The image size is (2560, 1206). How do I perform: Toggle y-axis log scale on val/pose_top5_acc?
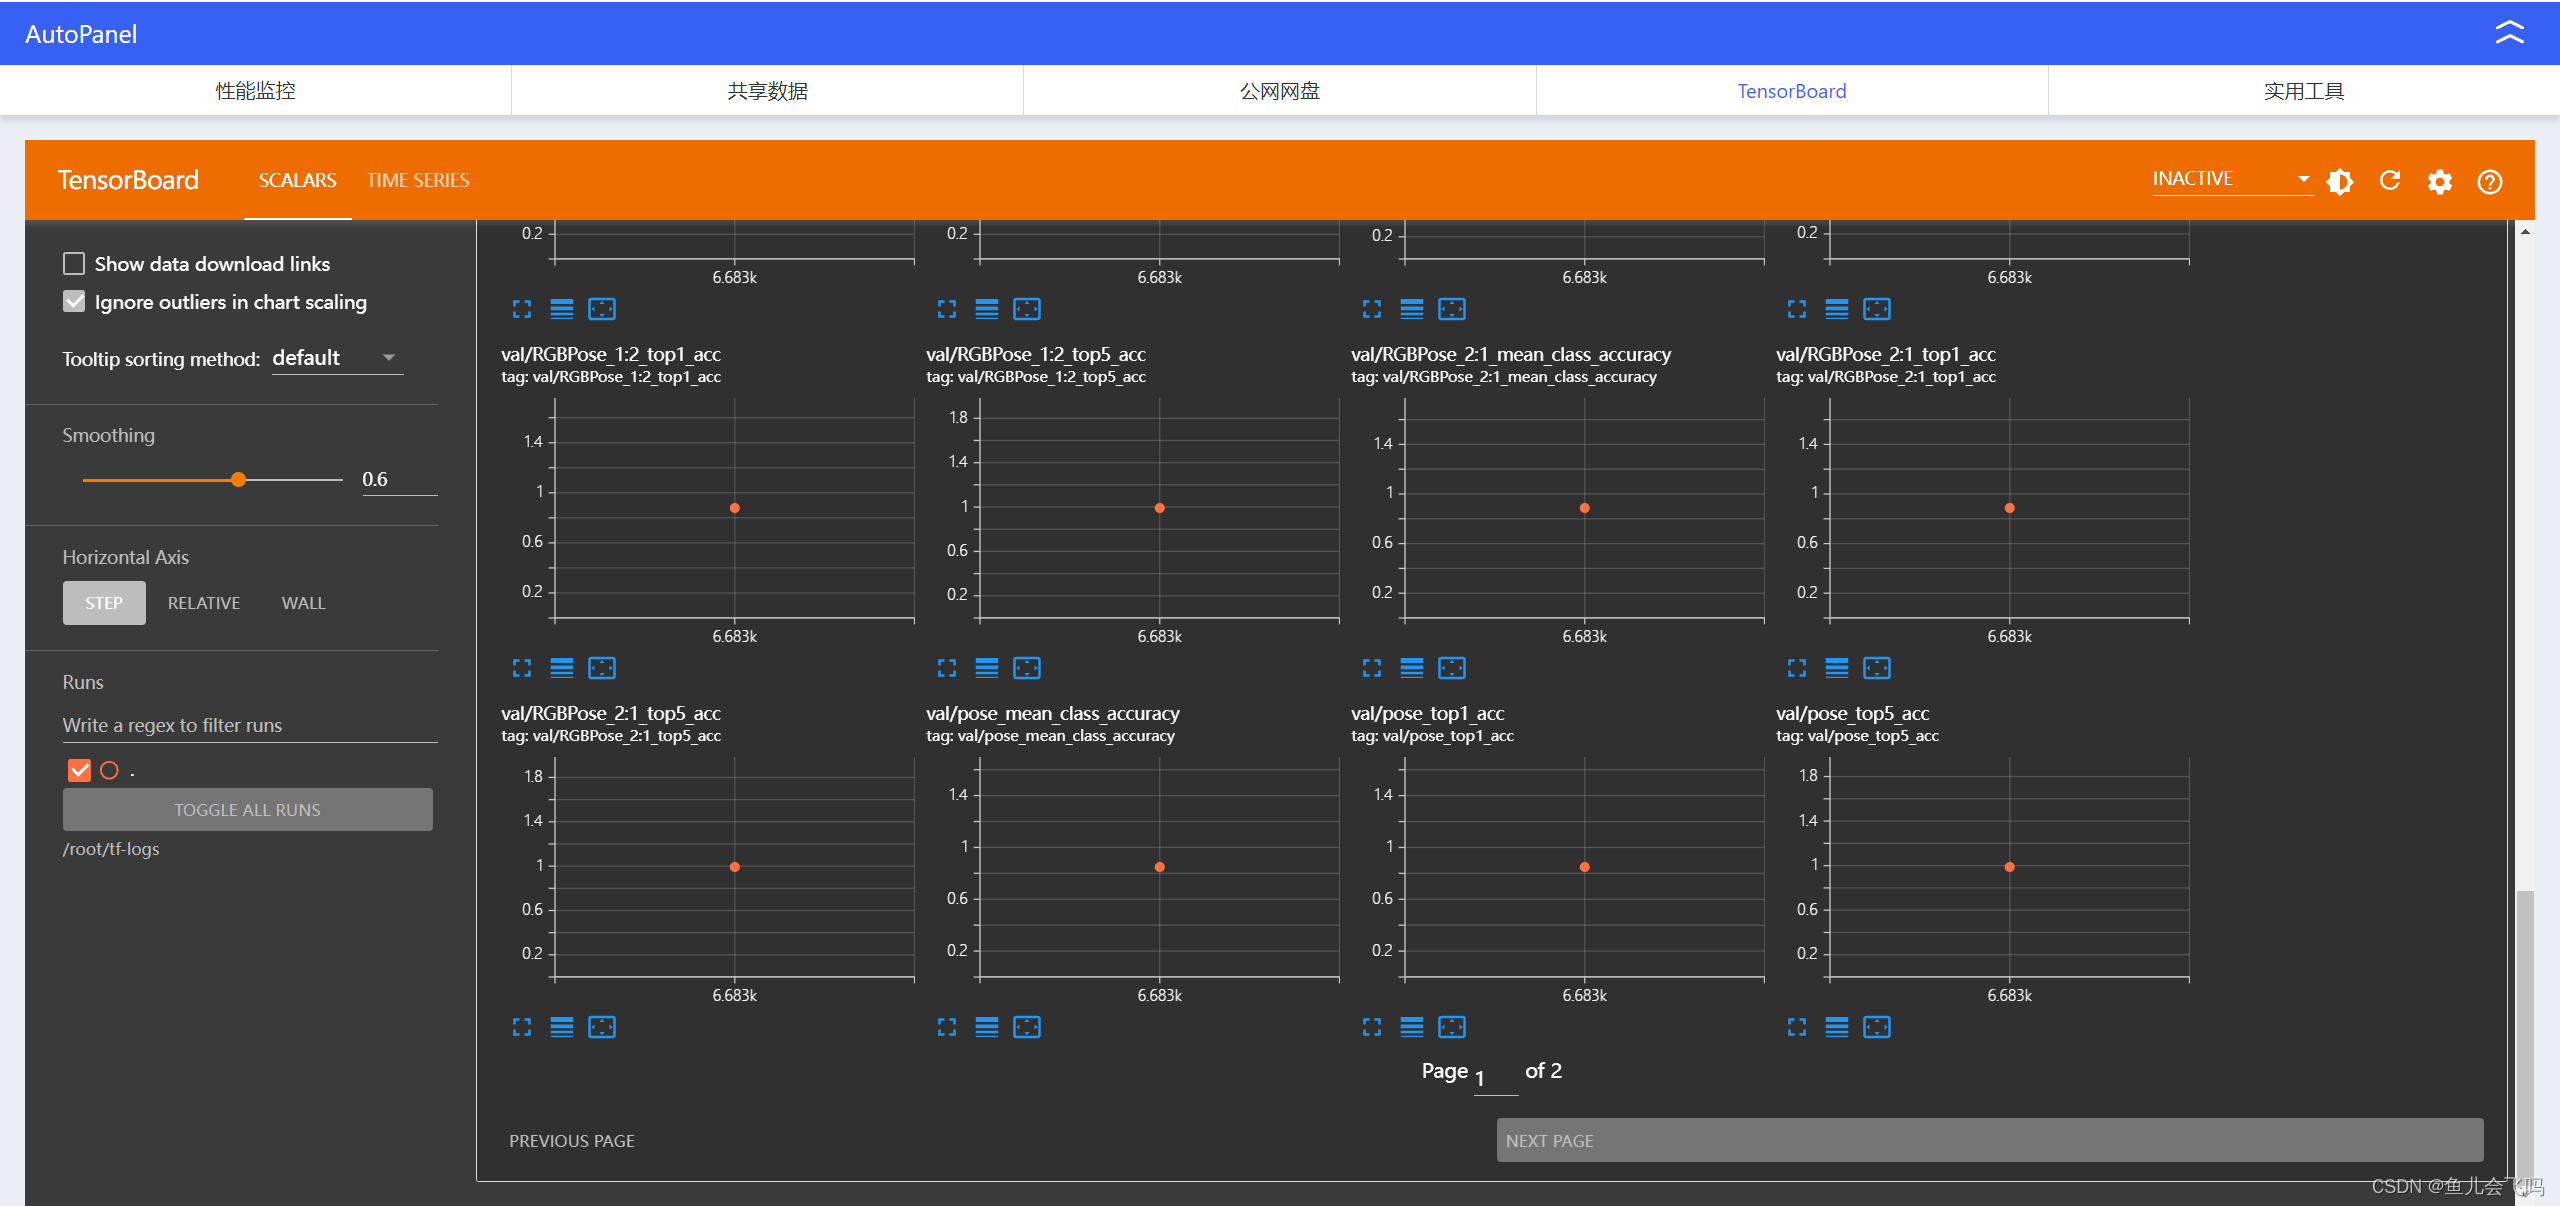click(x=1837, y=1027)
